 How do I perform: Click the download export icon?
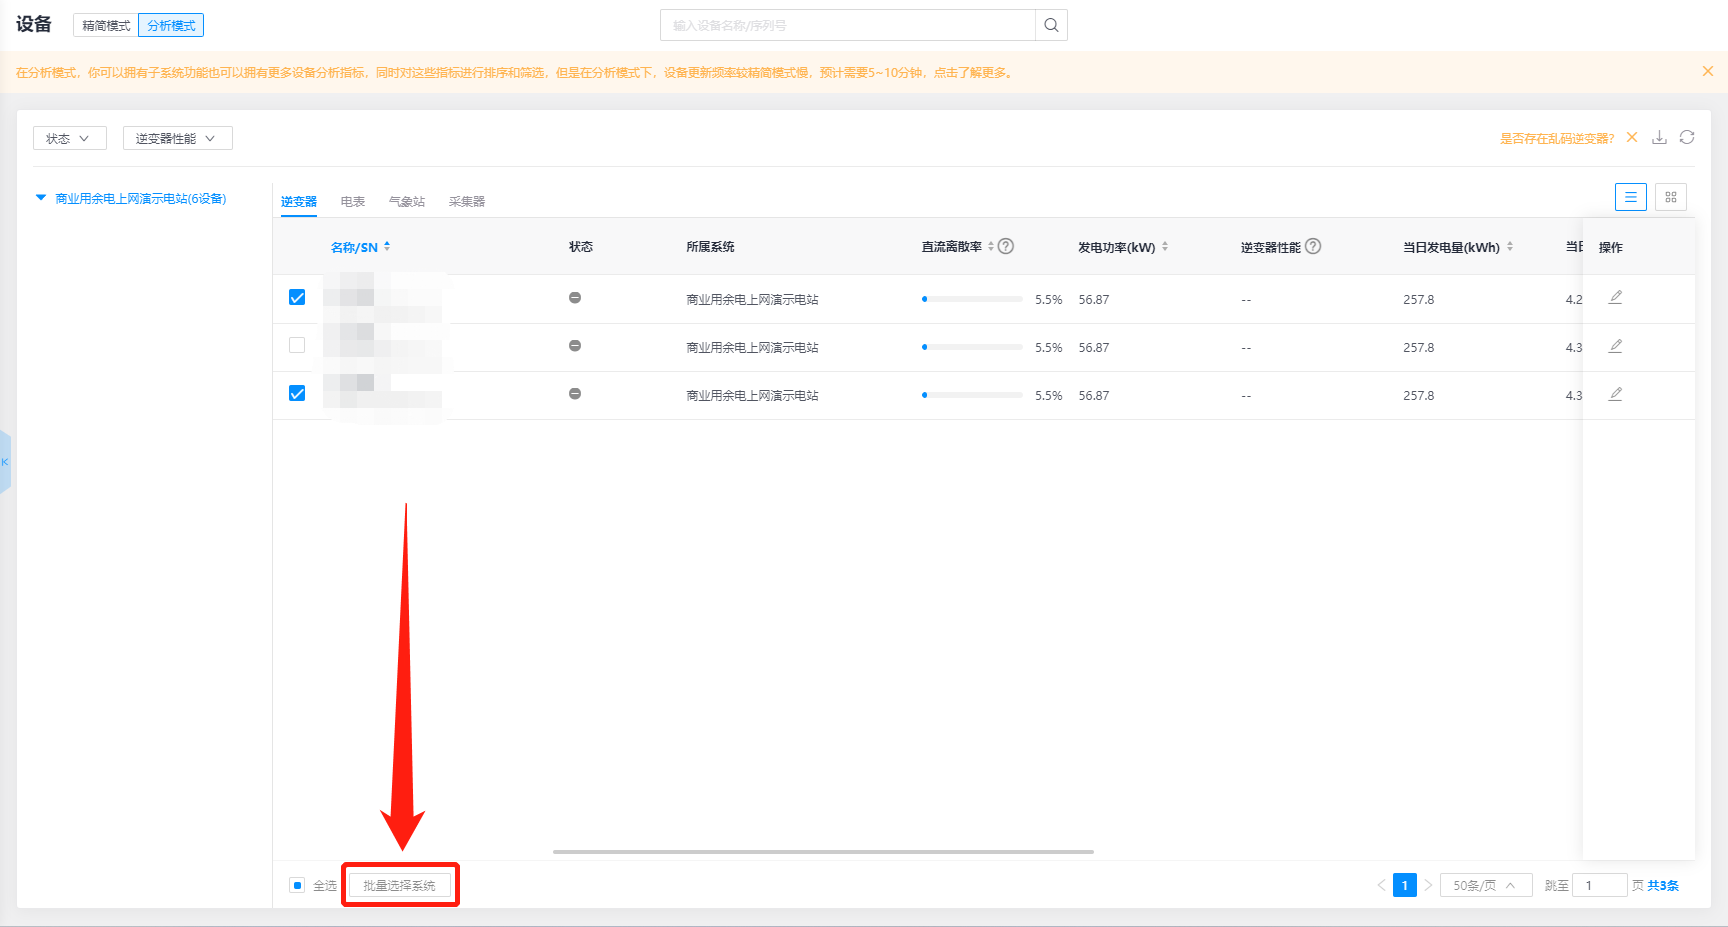(x=1659, y=138)
